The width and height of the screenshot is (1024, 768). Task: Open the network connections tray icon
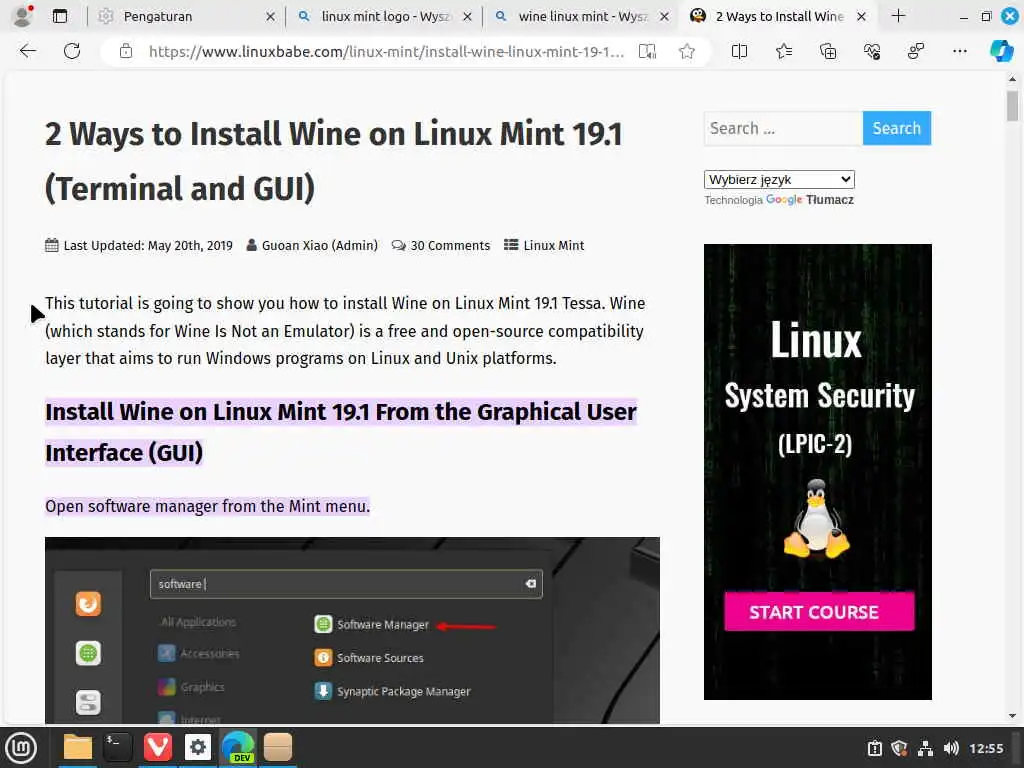point(925,748)
